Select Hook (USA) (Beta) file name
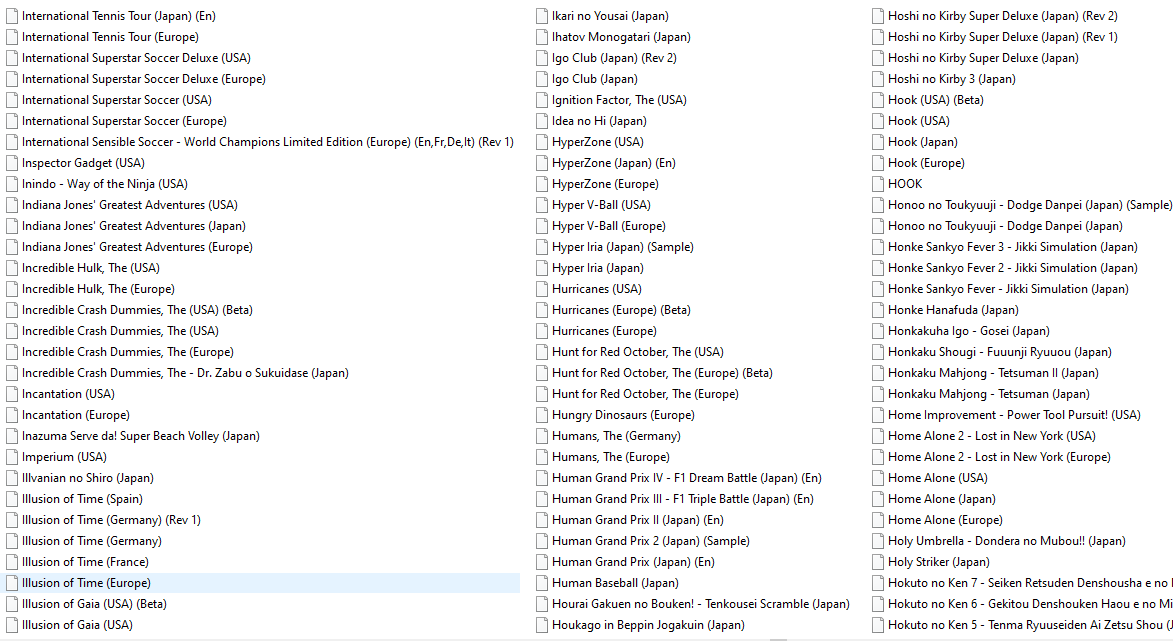This screenshot has height=641, width=1173. tap(936, 99)
